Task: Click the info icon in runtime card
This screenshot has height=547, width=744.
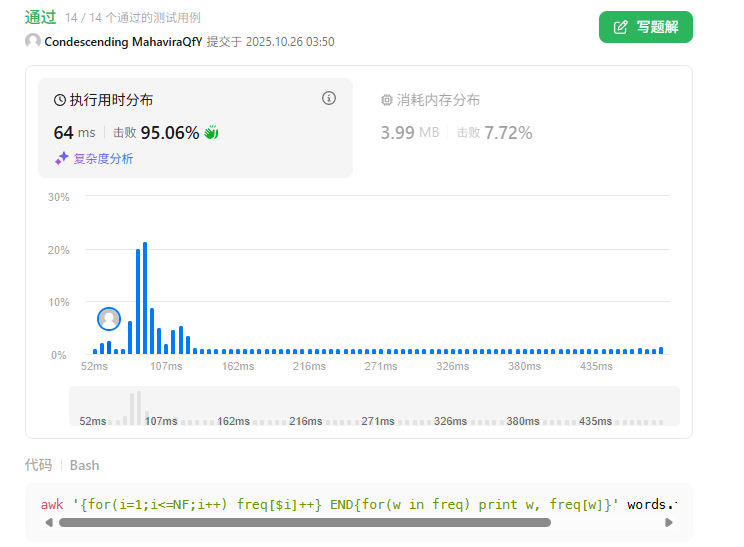Action: coord(329,98)
